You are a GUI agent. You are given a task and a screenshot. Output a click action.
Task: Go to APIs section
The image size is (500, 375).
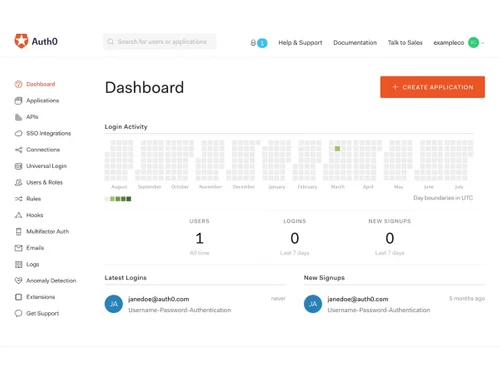point(32,117)
